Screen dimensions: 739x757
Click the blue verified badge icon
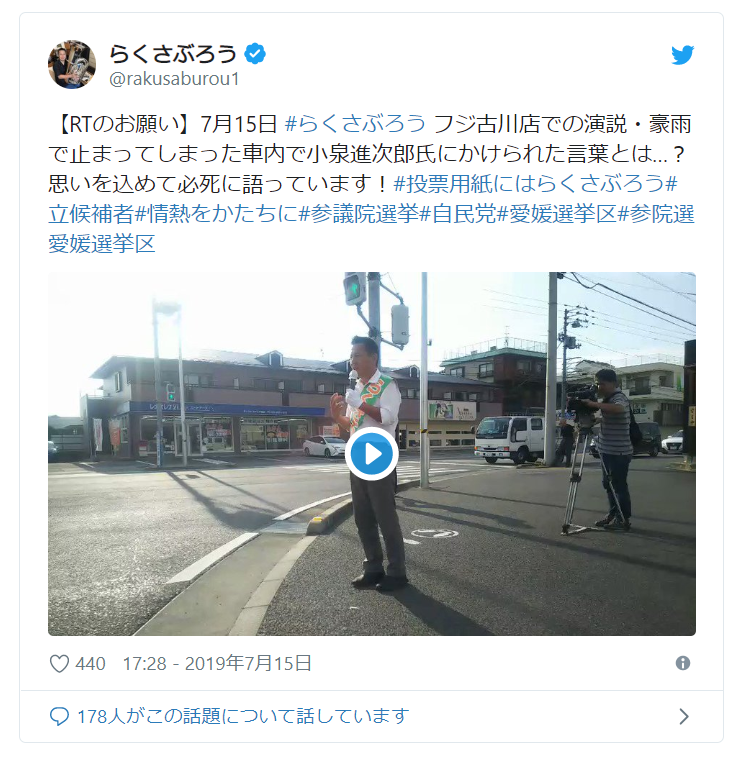(x=255, y=53)
